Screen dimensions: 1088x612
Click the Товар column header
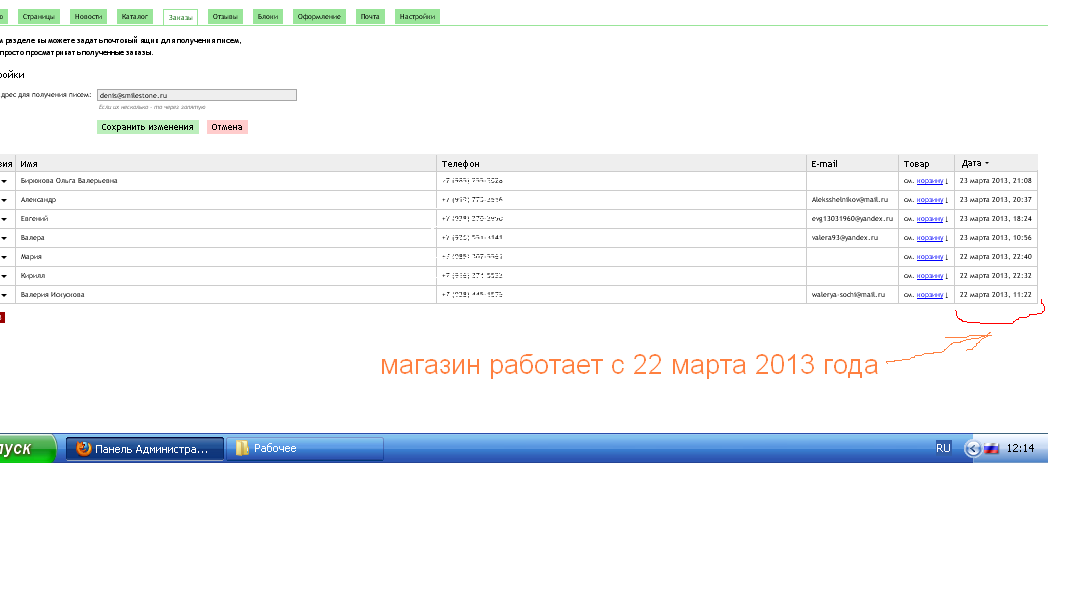pos(916,164)
